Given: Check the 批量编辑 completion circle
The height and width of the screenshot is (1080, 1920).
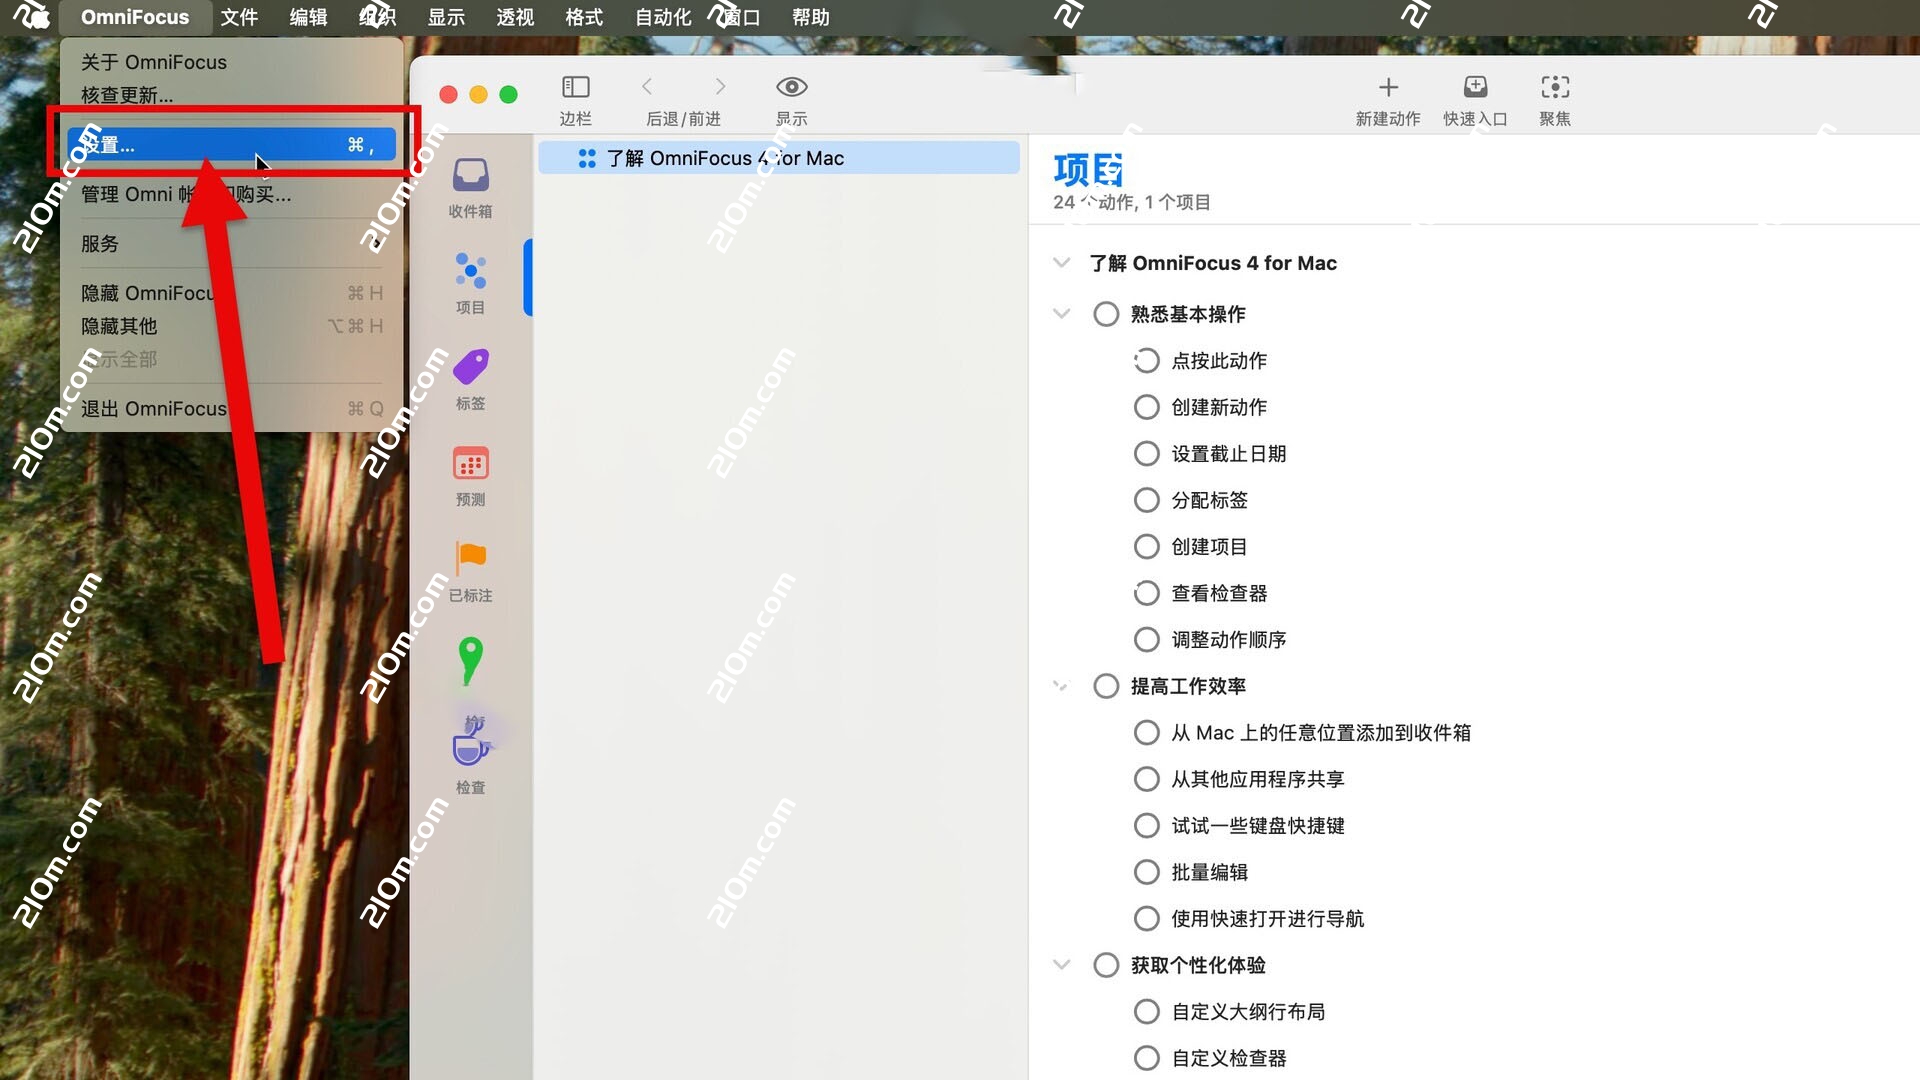Looking at the screenshot, I should [x=1147, y=872].
